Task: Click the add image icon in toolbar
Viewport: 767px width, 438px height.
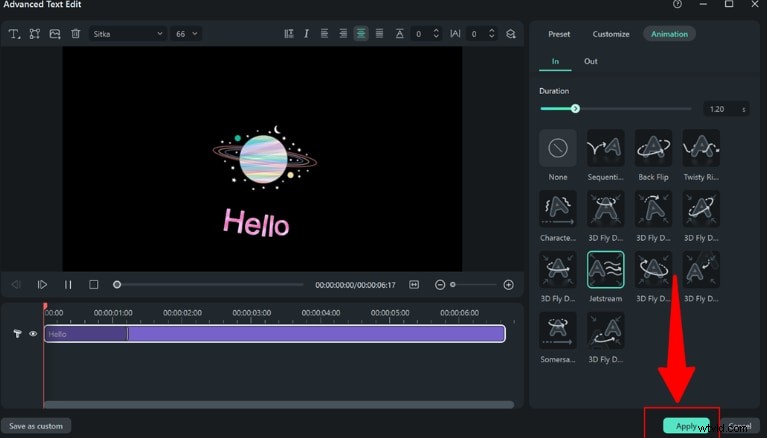Action: coord(55,34)
